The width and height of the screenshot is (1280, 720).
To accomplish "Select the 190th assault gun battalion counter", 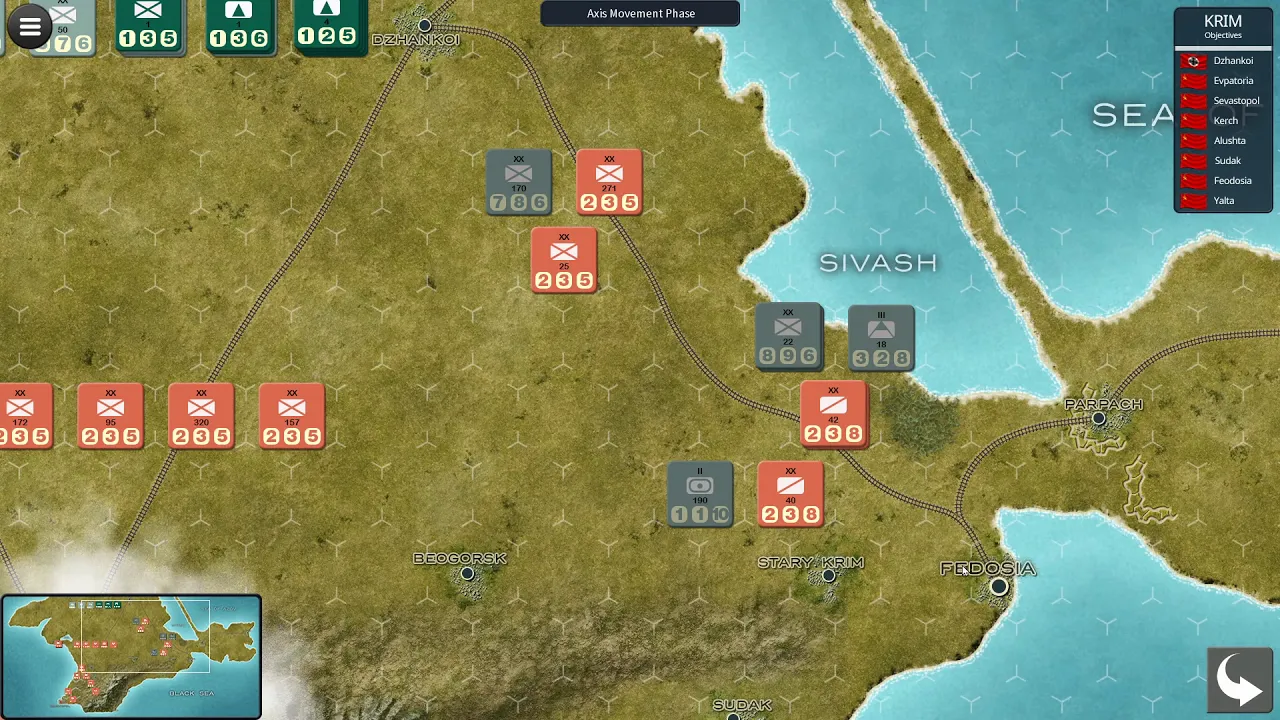I will click(x=700, y=494).
